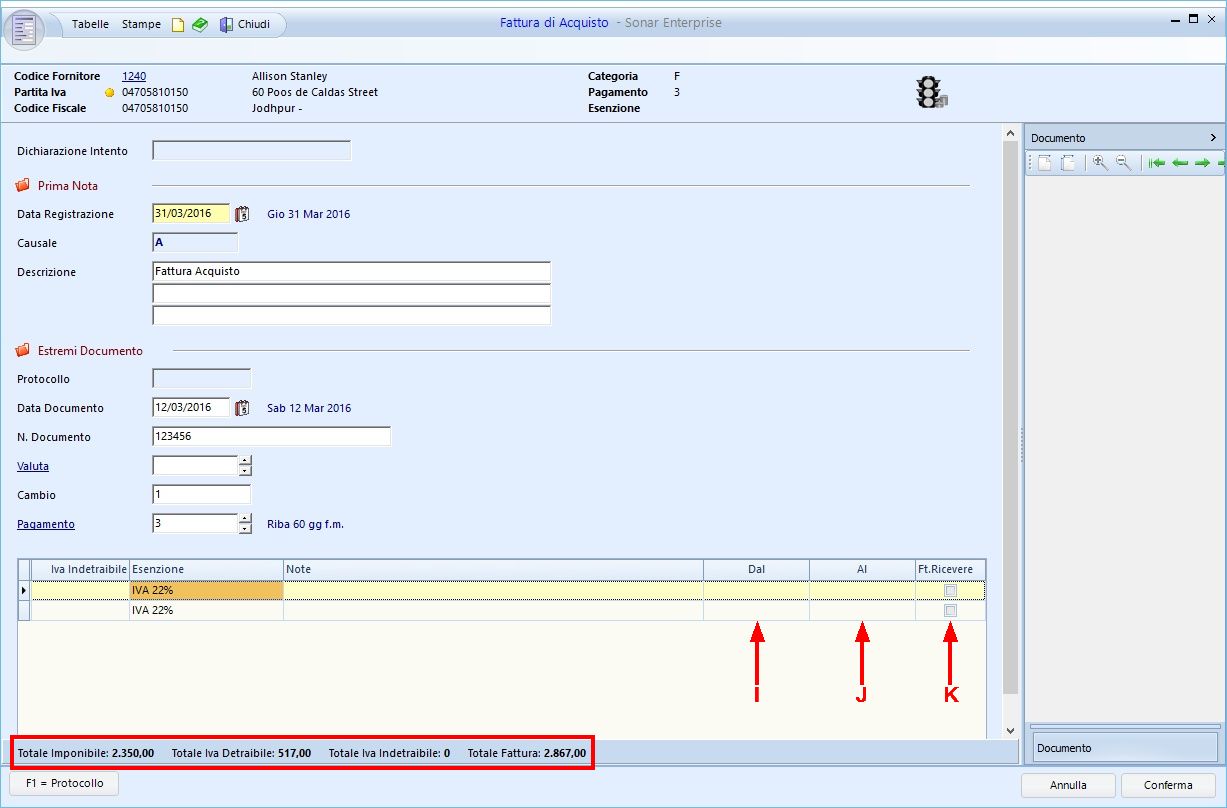Tick Ft.Ricevere checkbox in first row
Image resolution: width=1227 pixels, height=808 pixels.
coord(950,590)
